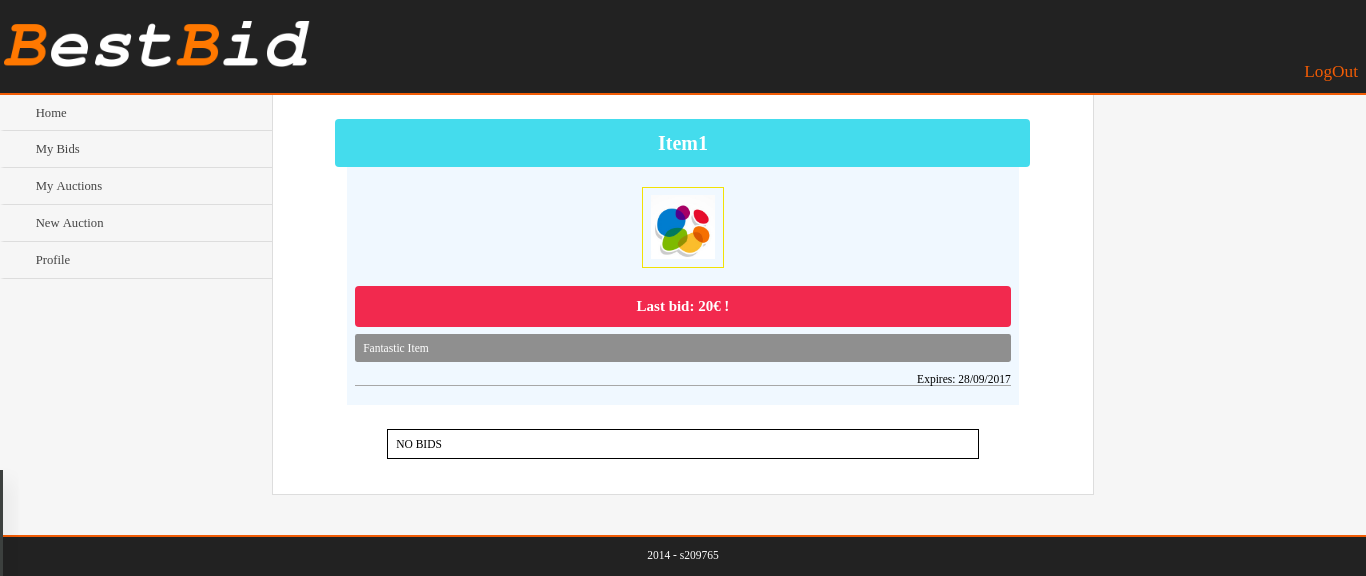Click the divider line under the expiry date

(600, 385)
